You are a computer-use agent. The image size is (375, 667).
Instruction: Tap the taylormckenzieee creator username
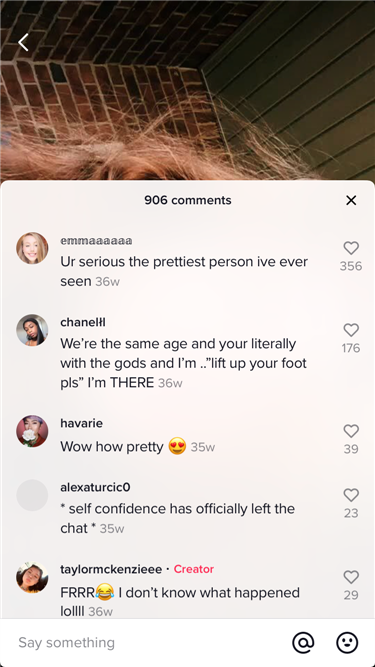click(x=111, y=570)
